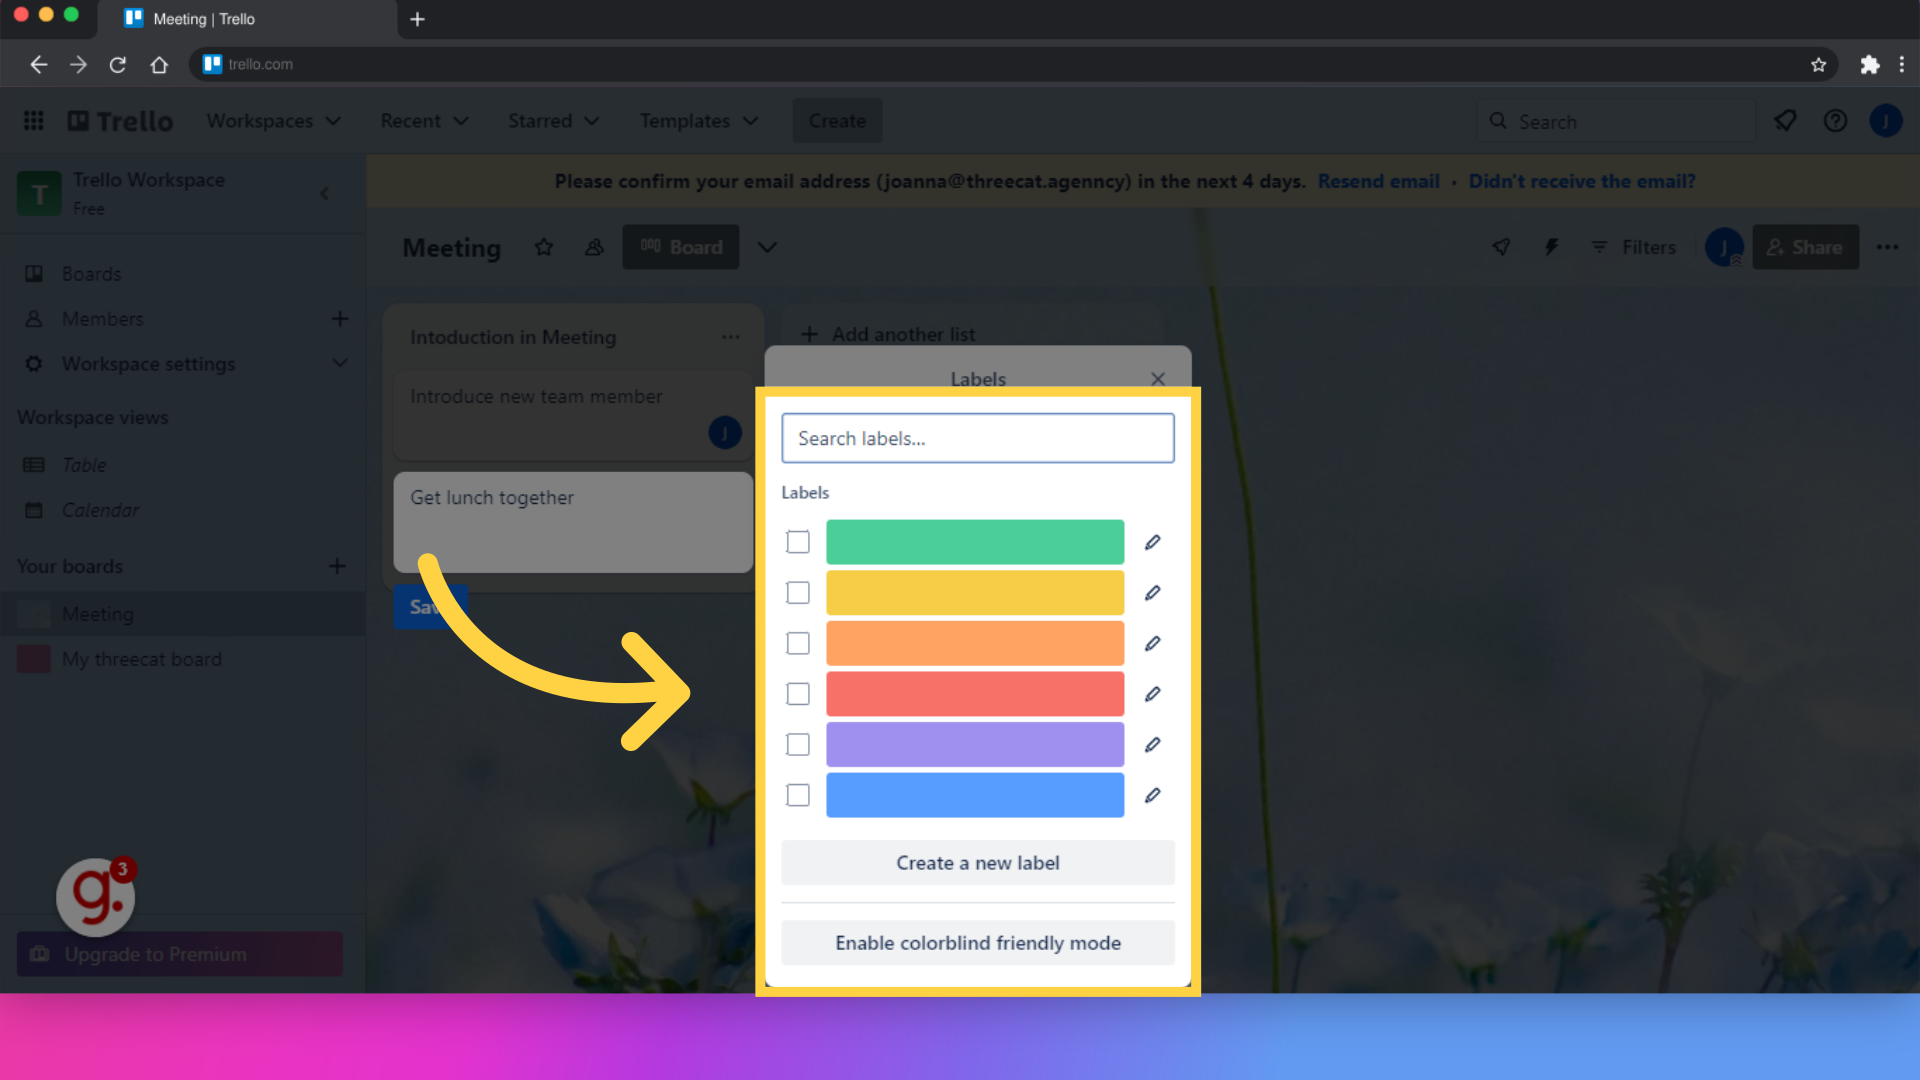Click Create a new label
This screenshot has width=1920, height=1080.
[978, 863]
